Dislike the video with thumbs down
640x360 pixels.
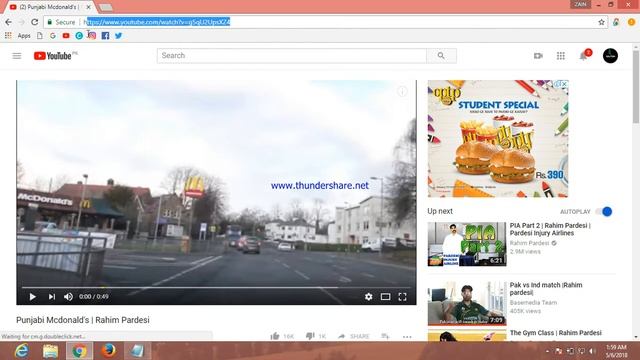(x=310, y=336)
